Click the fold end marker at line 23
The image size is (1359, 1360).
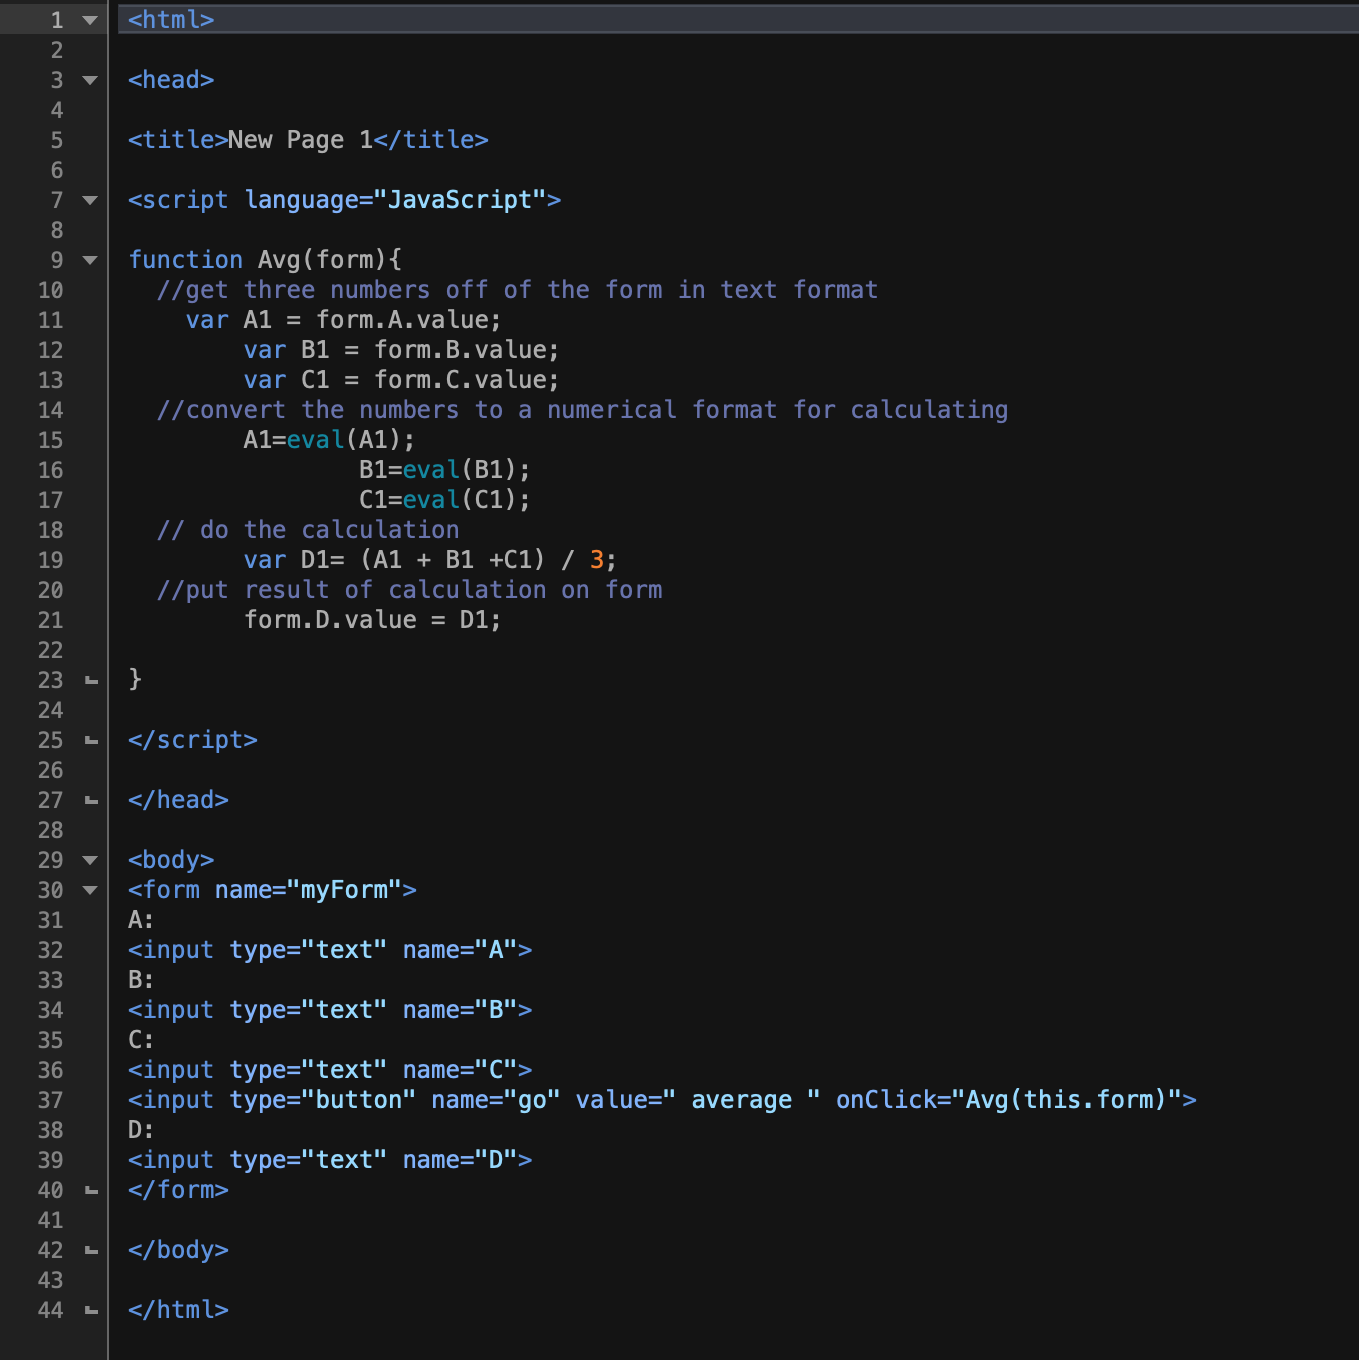[88, 680]
